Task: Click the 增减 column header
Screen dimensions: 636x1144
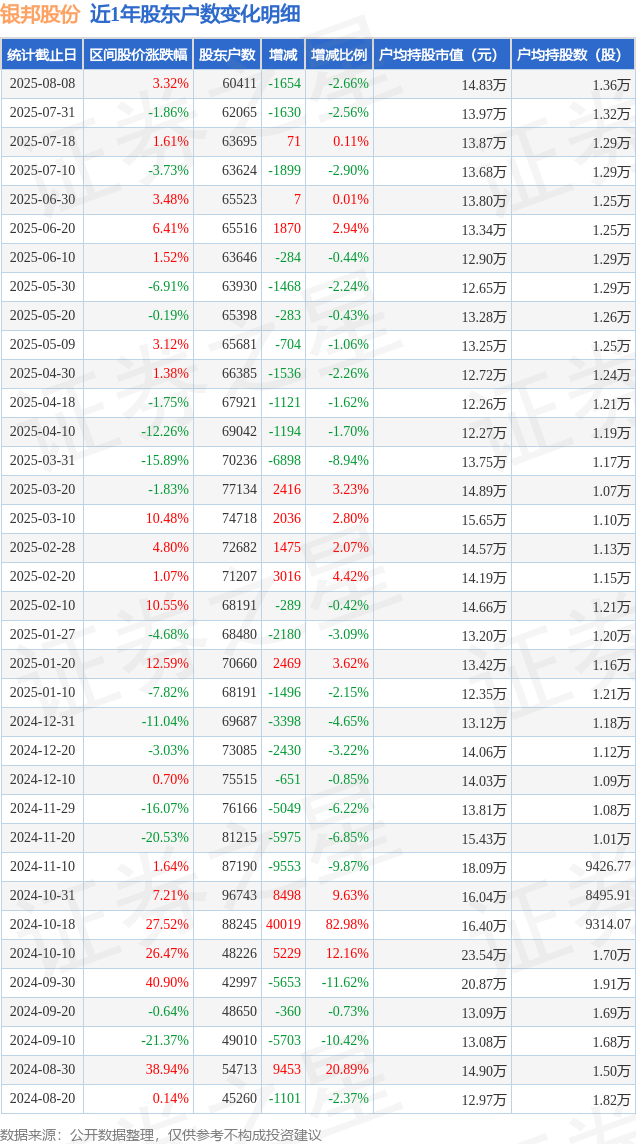Action: [x=282, y=54]
